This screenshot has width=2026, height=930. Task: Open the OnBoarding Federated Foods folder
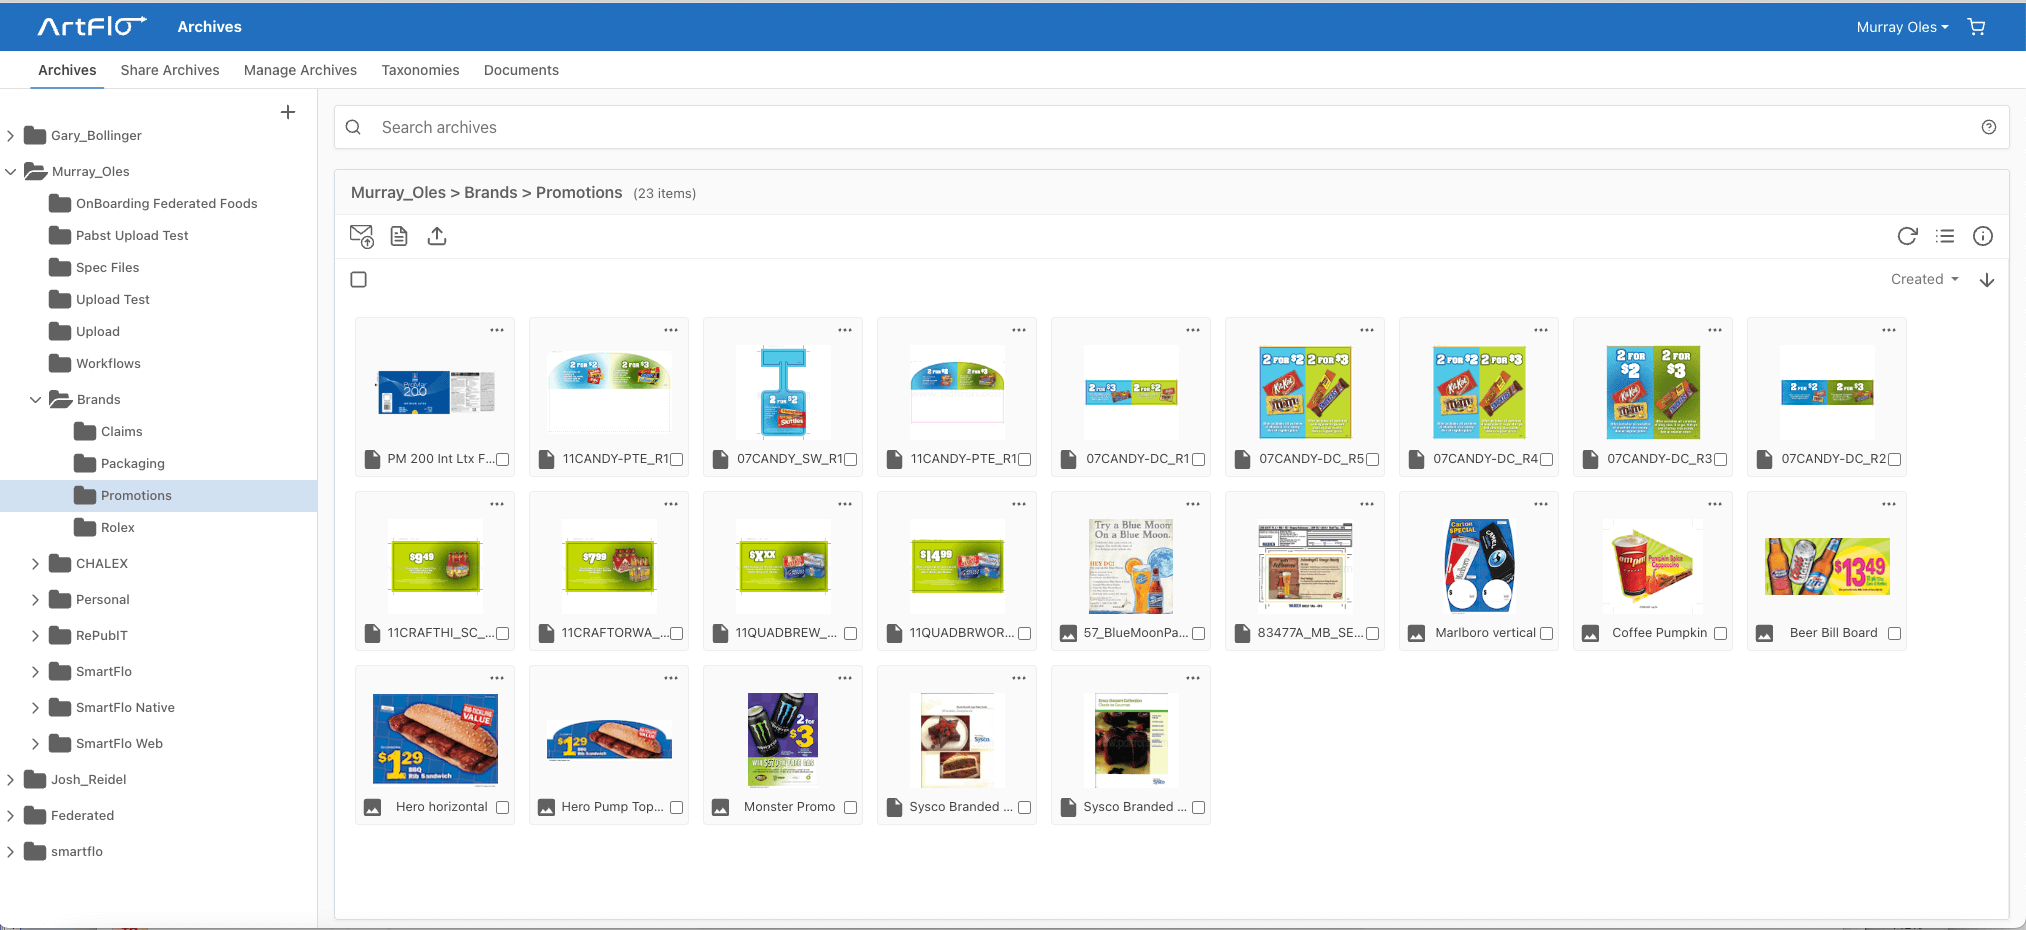[x=166, y=204]
